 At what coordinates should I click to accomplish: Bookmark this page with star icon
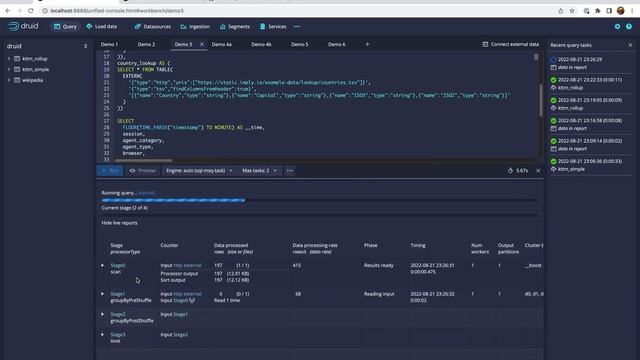(572, 11)
